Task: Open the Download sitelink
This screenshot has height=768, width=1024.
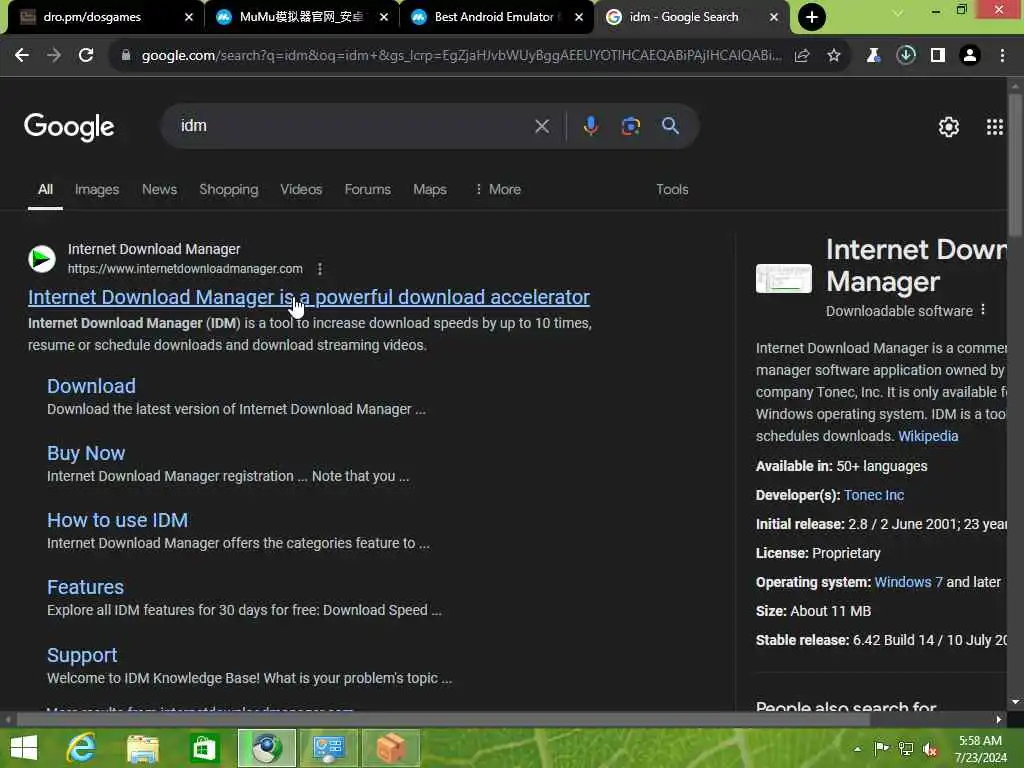Action: coord(91,386)
